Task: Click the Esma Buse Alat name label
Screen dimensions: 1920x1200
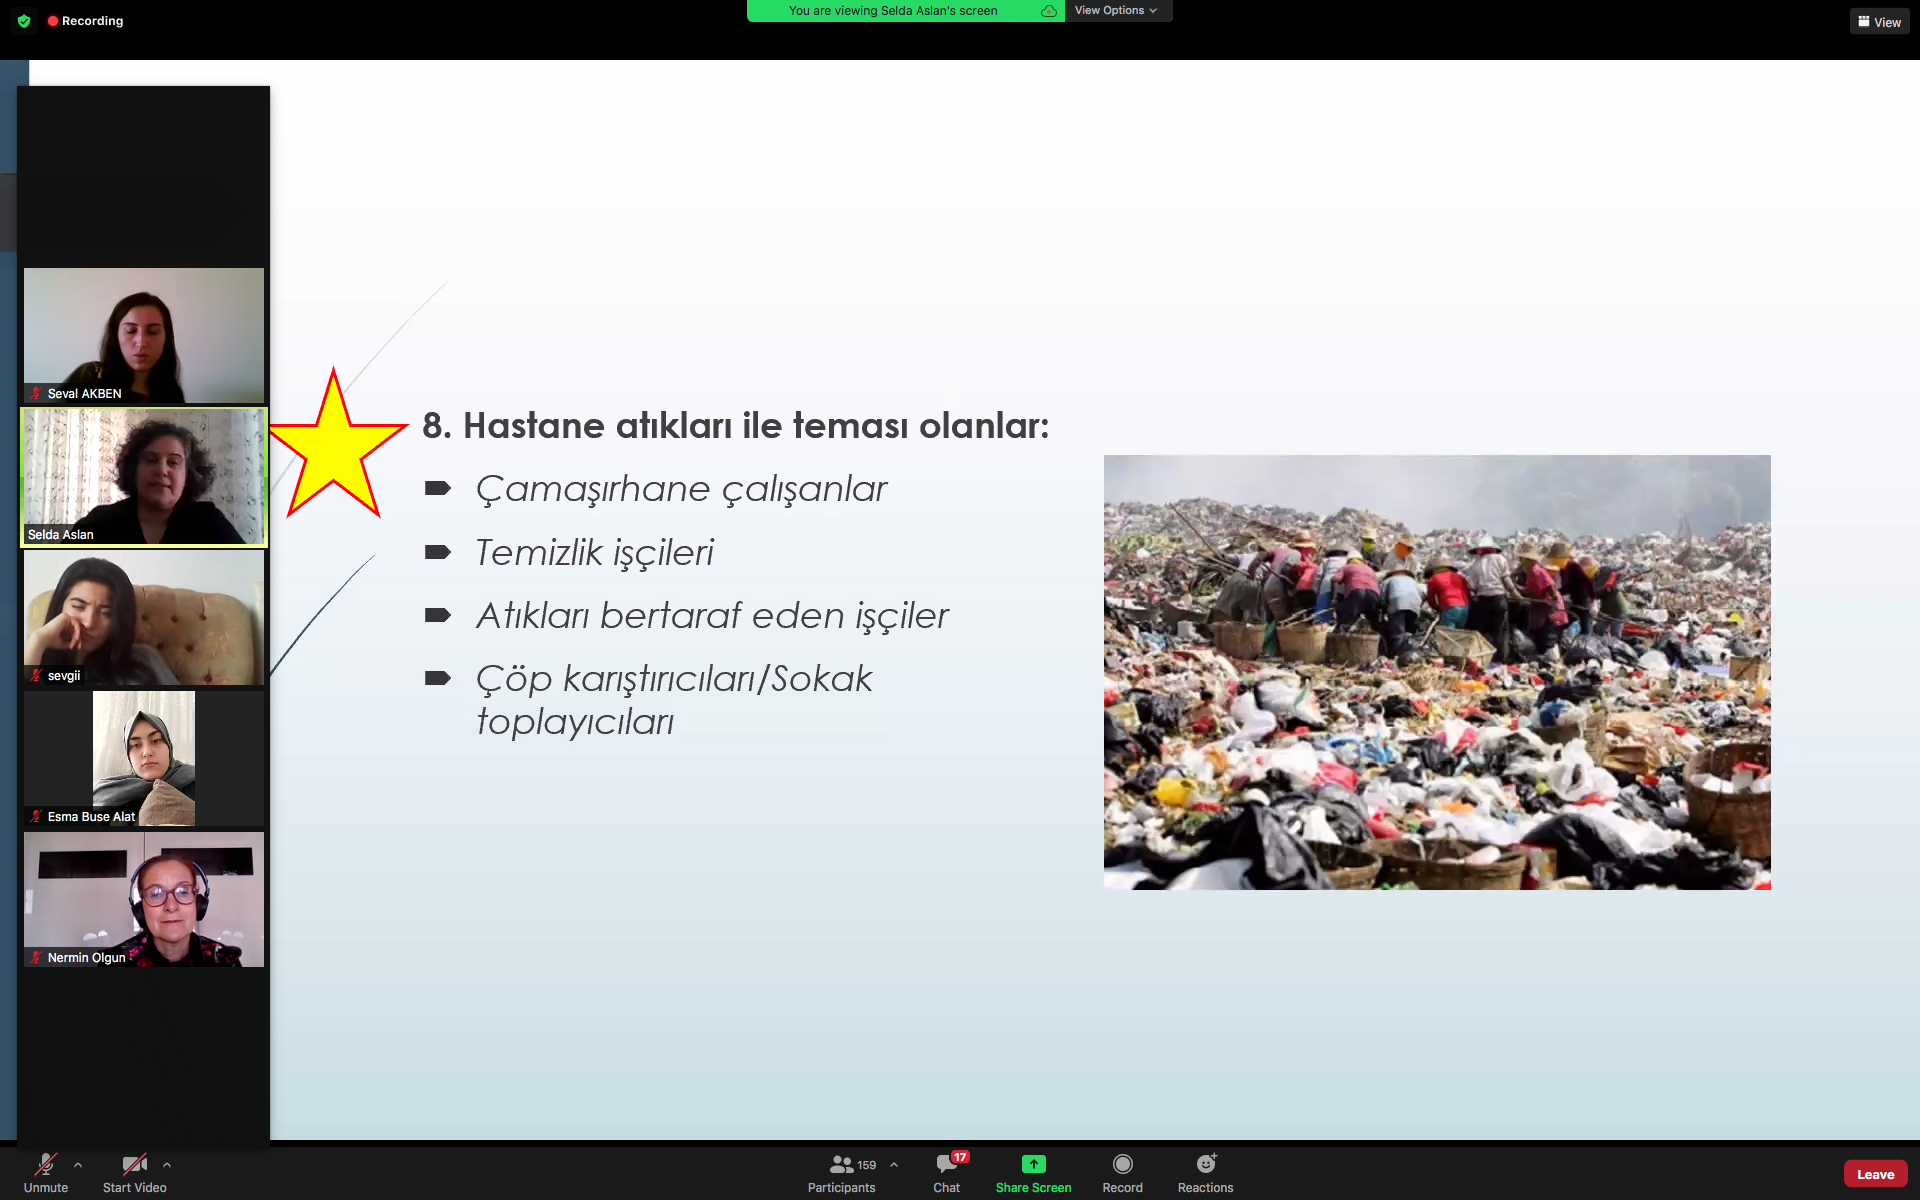Action: pyautogui.click(x=91, y=817)
